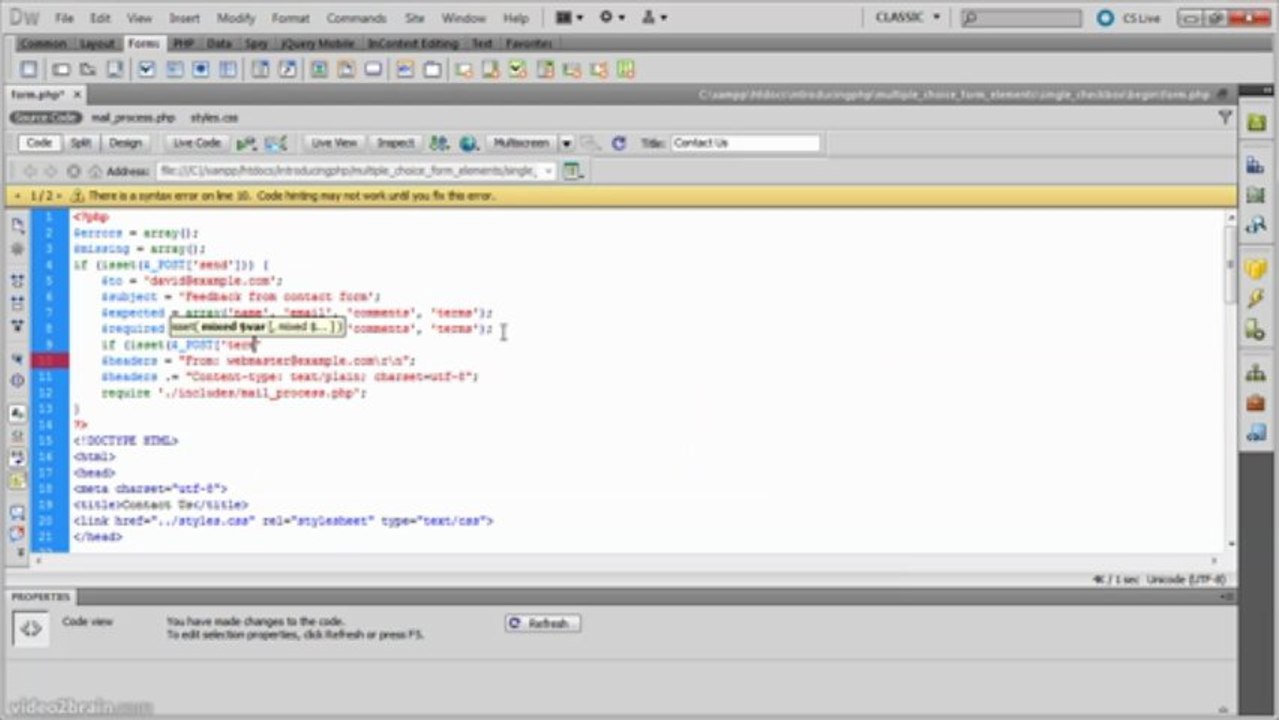Screen dimensions: 1279x720
Task: Toggle Inspect mode
Action: 395,143
